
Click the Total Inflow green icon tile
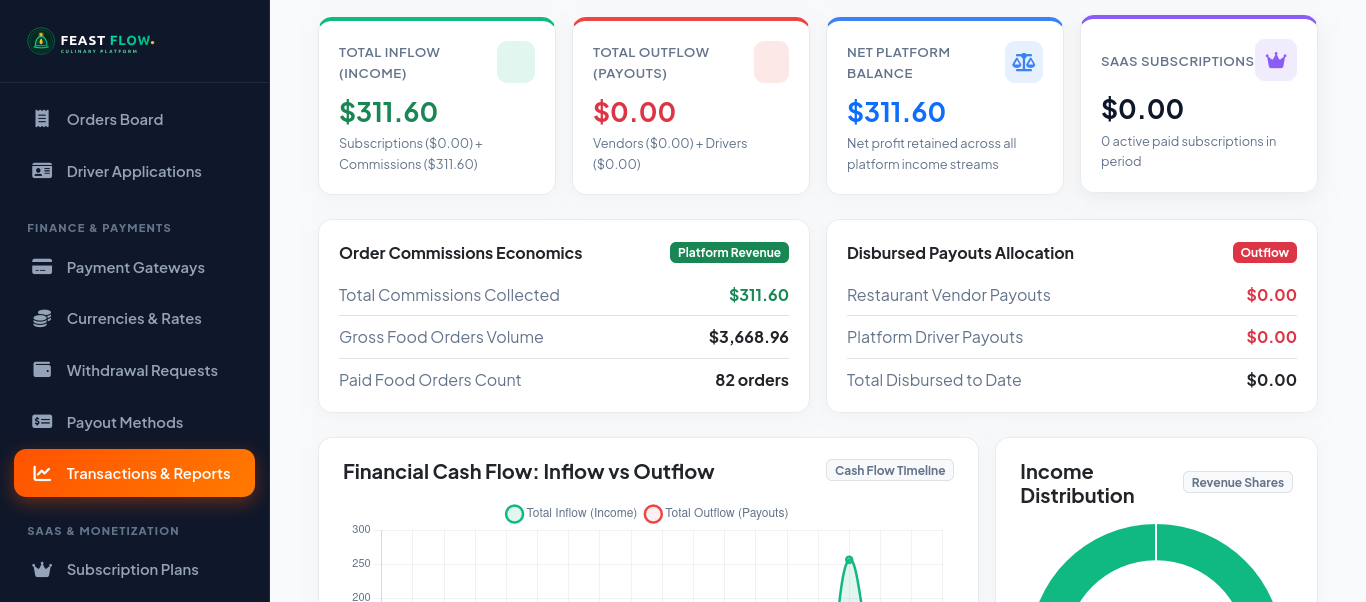click(516, 62)
